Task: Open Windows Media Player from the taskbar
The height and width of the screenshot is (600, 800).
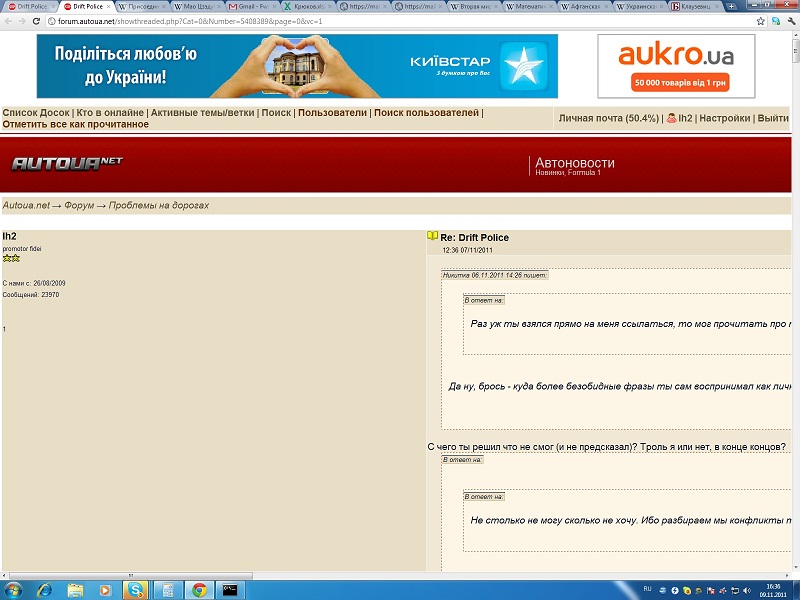Action: point(104,590)
